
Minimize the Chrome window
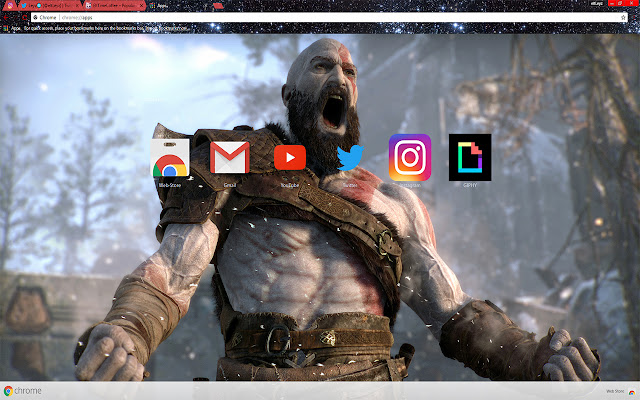[612, 3]
